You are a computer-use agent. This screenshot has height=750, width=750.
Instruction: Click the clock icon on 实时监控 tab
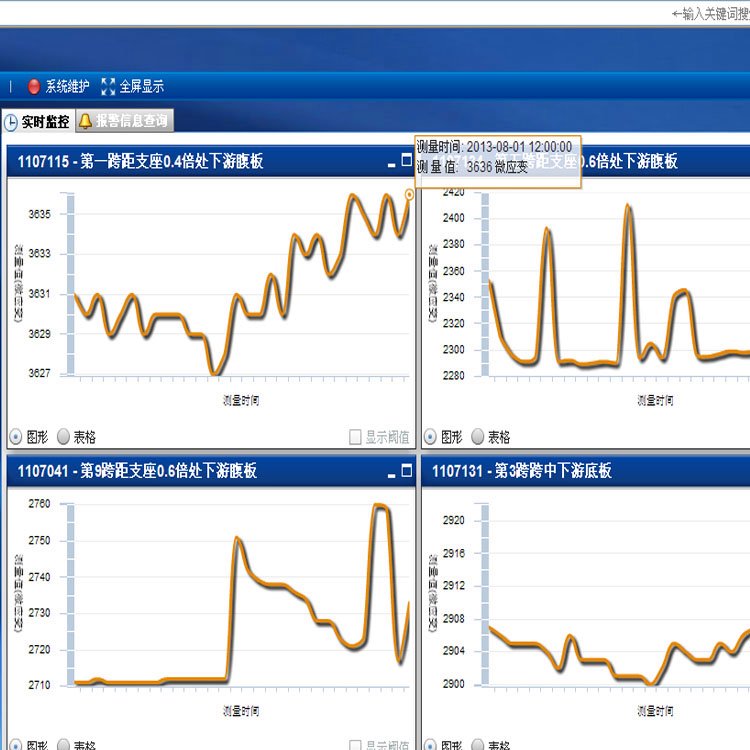(11, 123)
